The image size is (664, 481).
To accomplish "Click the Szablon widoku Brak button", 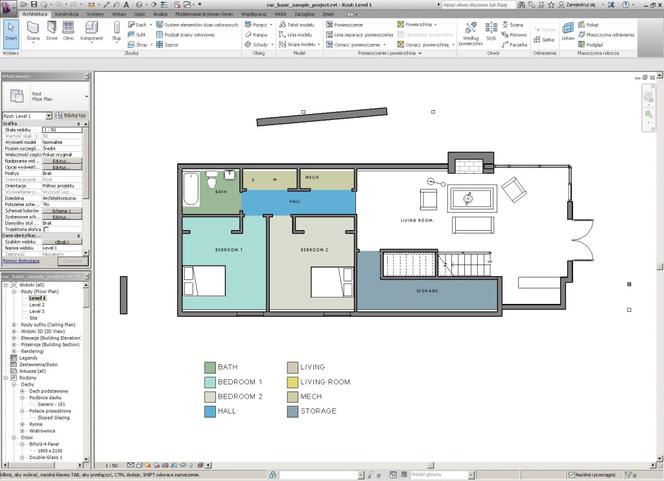I will 62,242.
